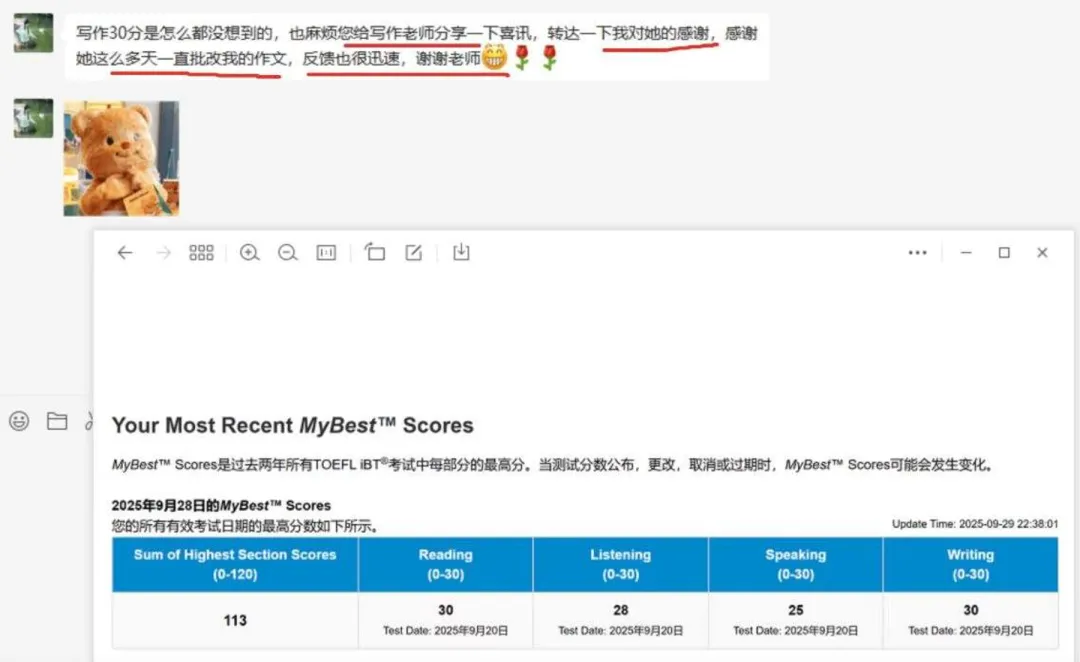Select the message about writing 30 score
This screenshot has height=662, width=1080.
pyautogui.click(x=417, y=46)
